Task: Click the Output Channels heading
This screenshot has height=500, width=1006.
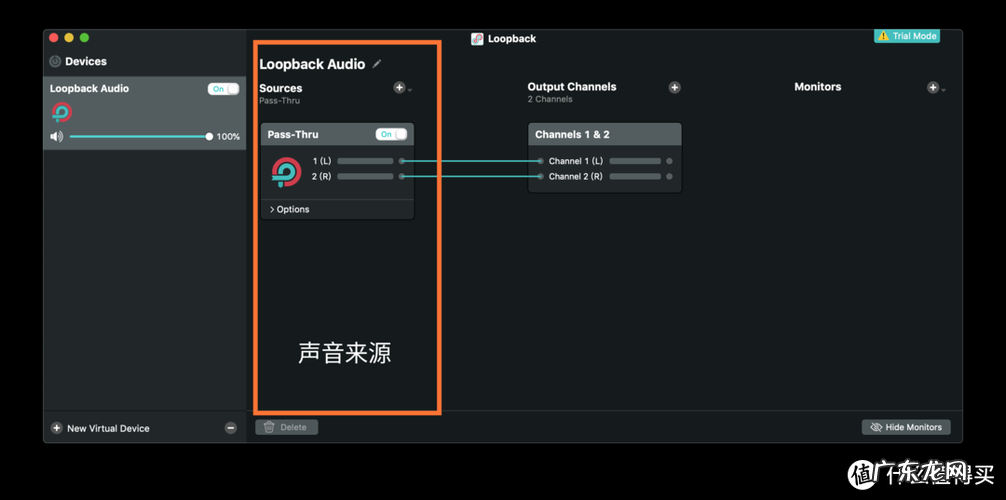Action: point(572,87)
